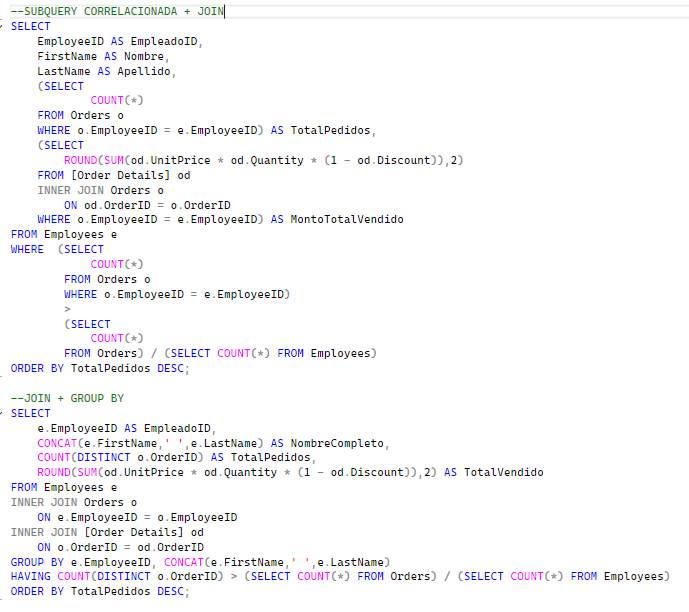Click 'FROM Employees e' in second query
The height and width of the screenshot is (612, 689).
[x=64, y=487]
